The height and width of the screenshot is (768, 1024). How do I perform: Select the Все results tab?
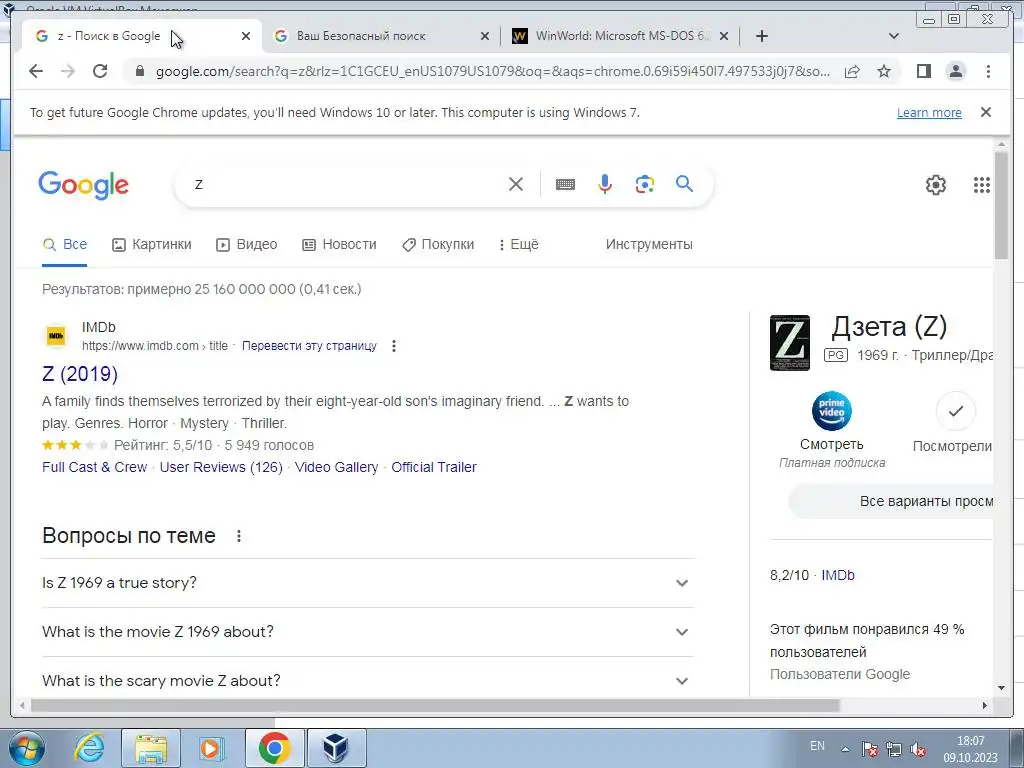click(65, 244)
